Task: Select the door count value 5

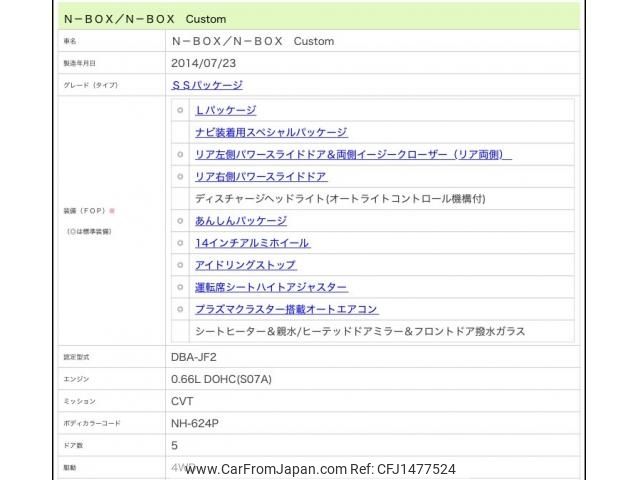Action: click(x=174, y=445)
